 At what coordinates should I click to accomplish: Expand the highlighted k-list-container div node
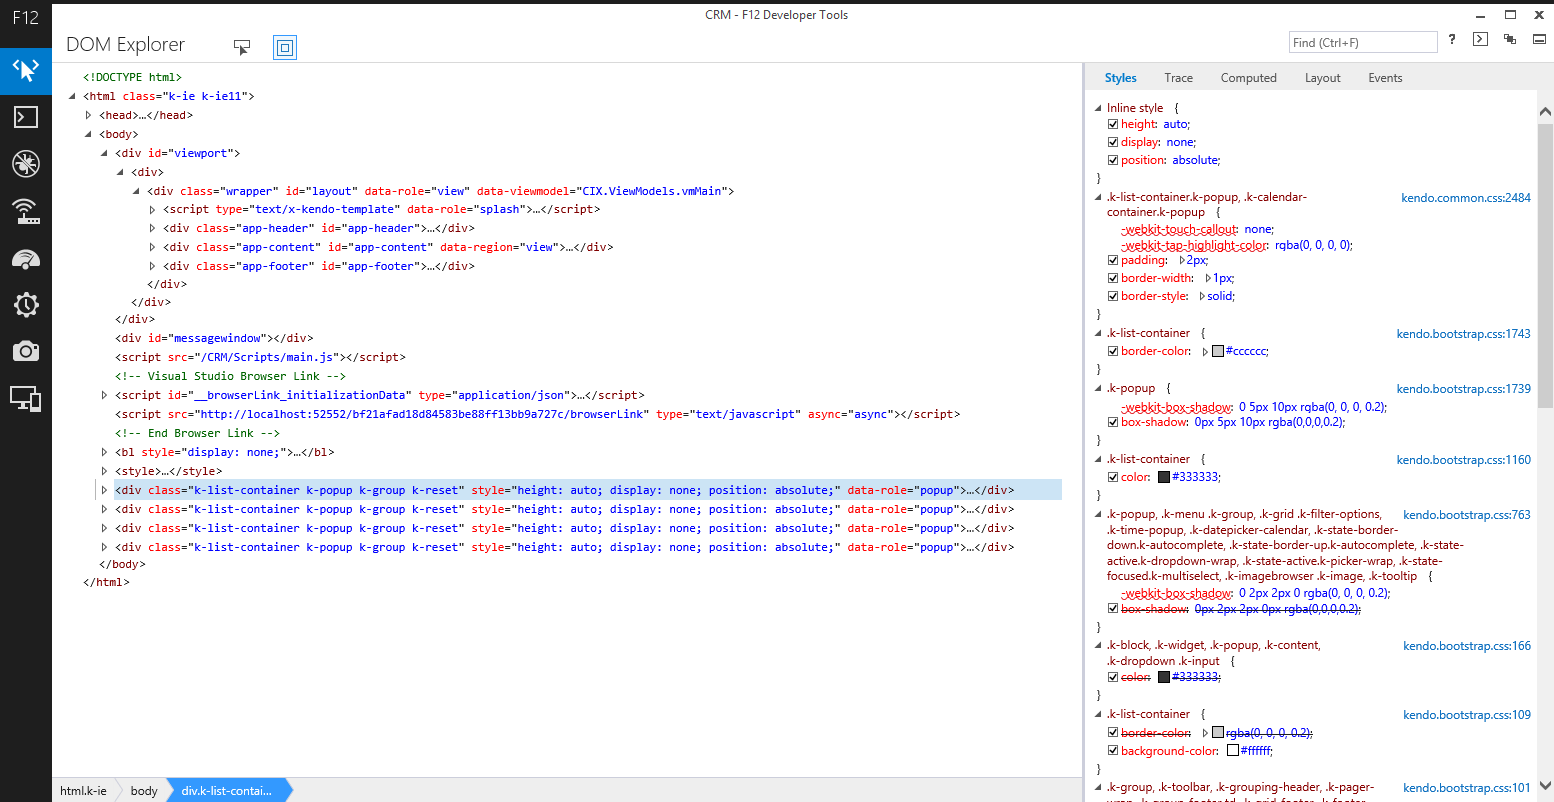[105, 490]
